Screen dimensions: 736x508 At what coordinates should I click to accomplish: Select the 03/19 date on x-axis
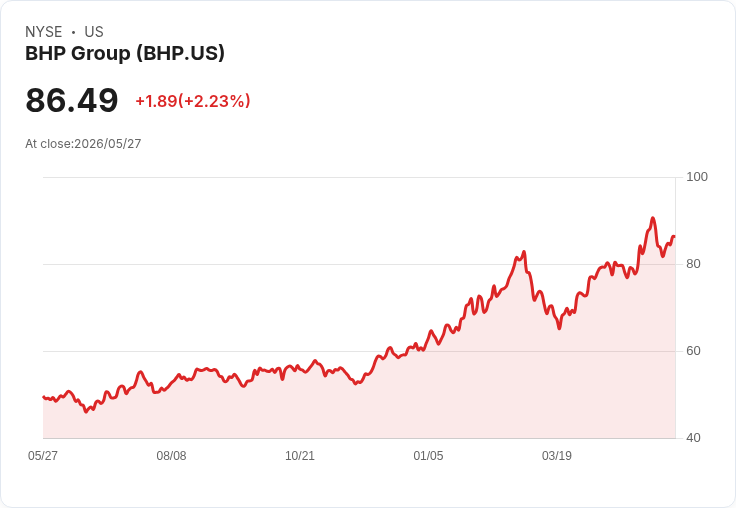[x=557, y=455]
